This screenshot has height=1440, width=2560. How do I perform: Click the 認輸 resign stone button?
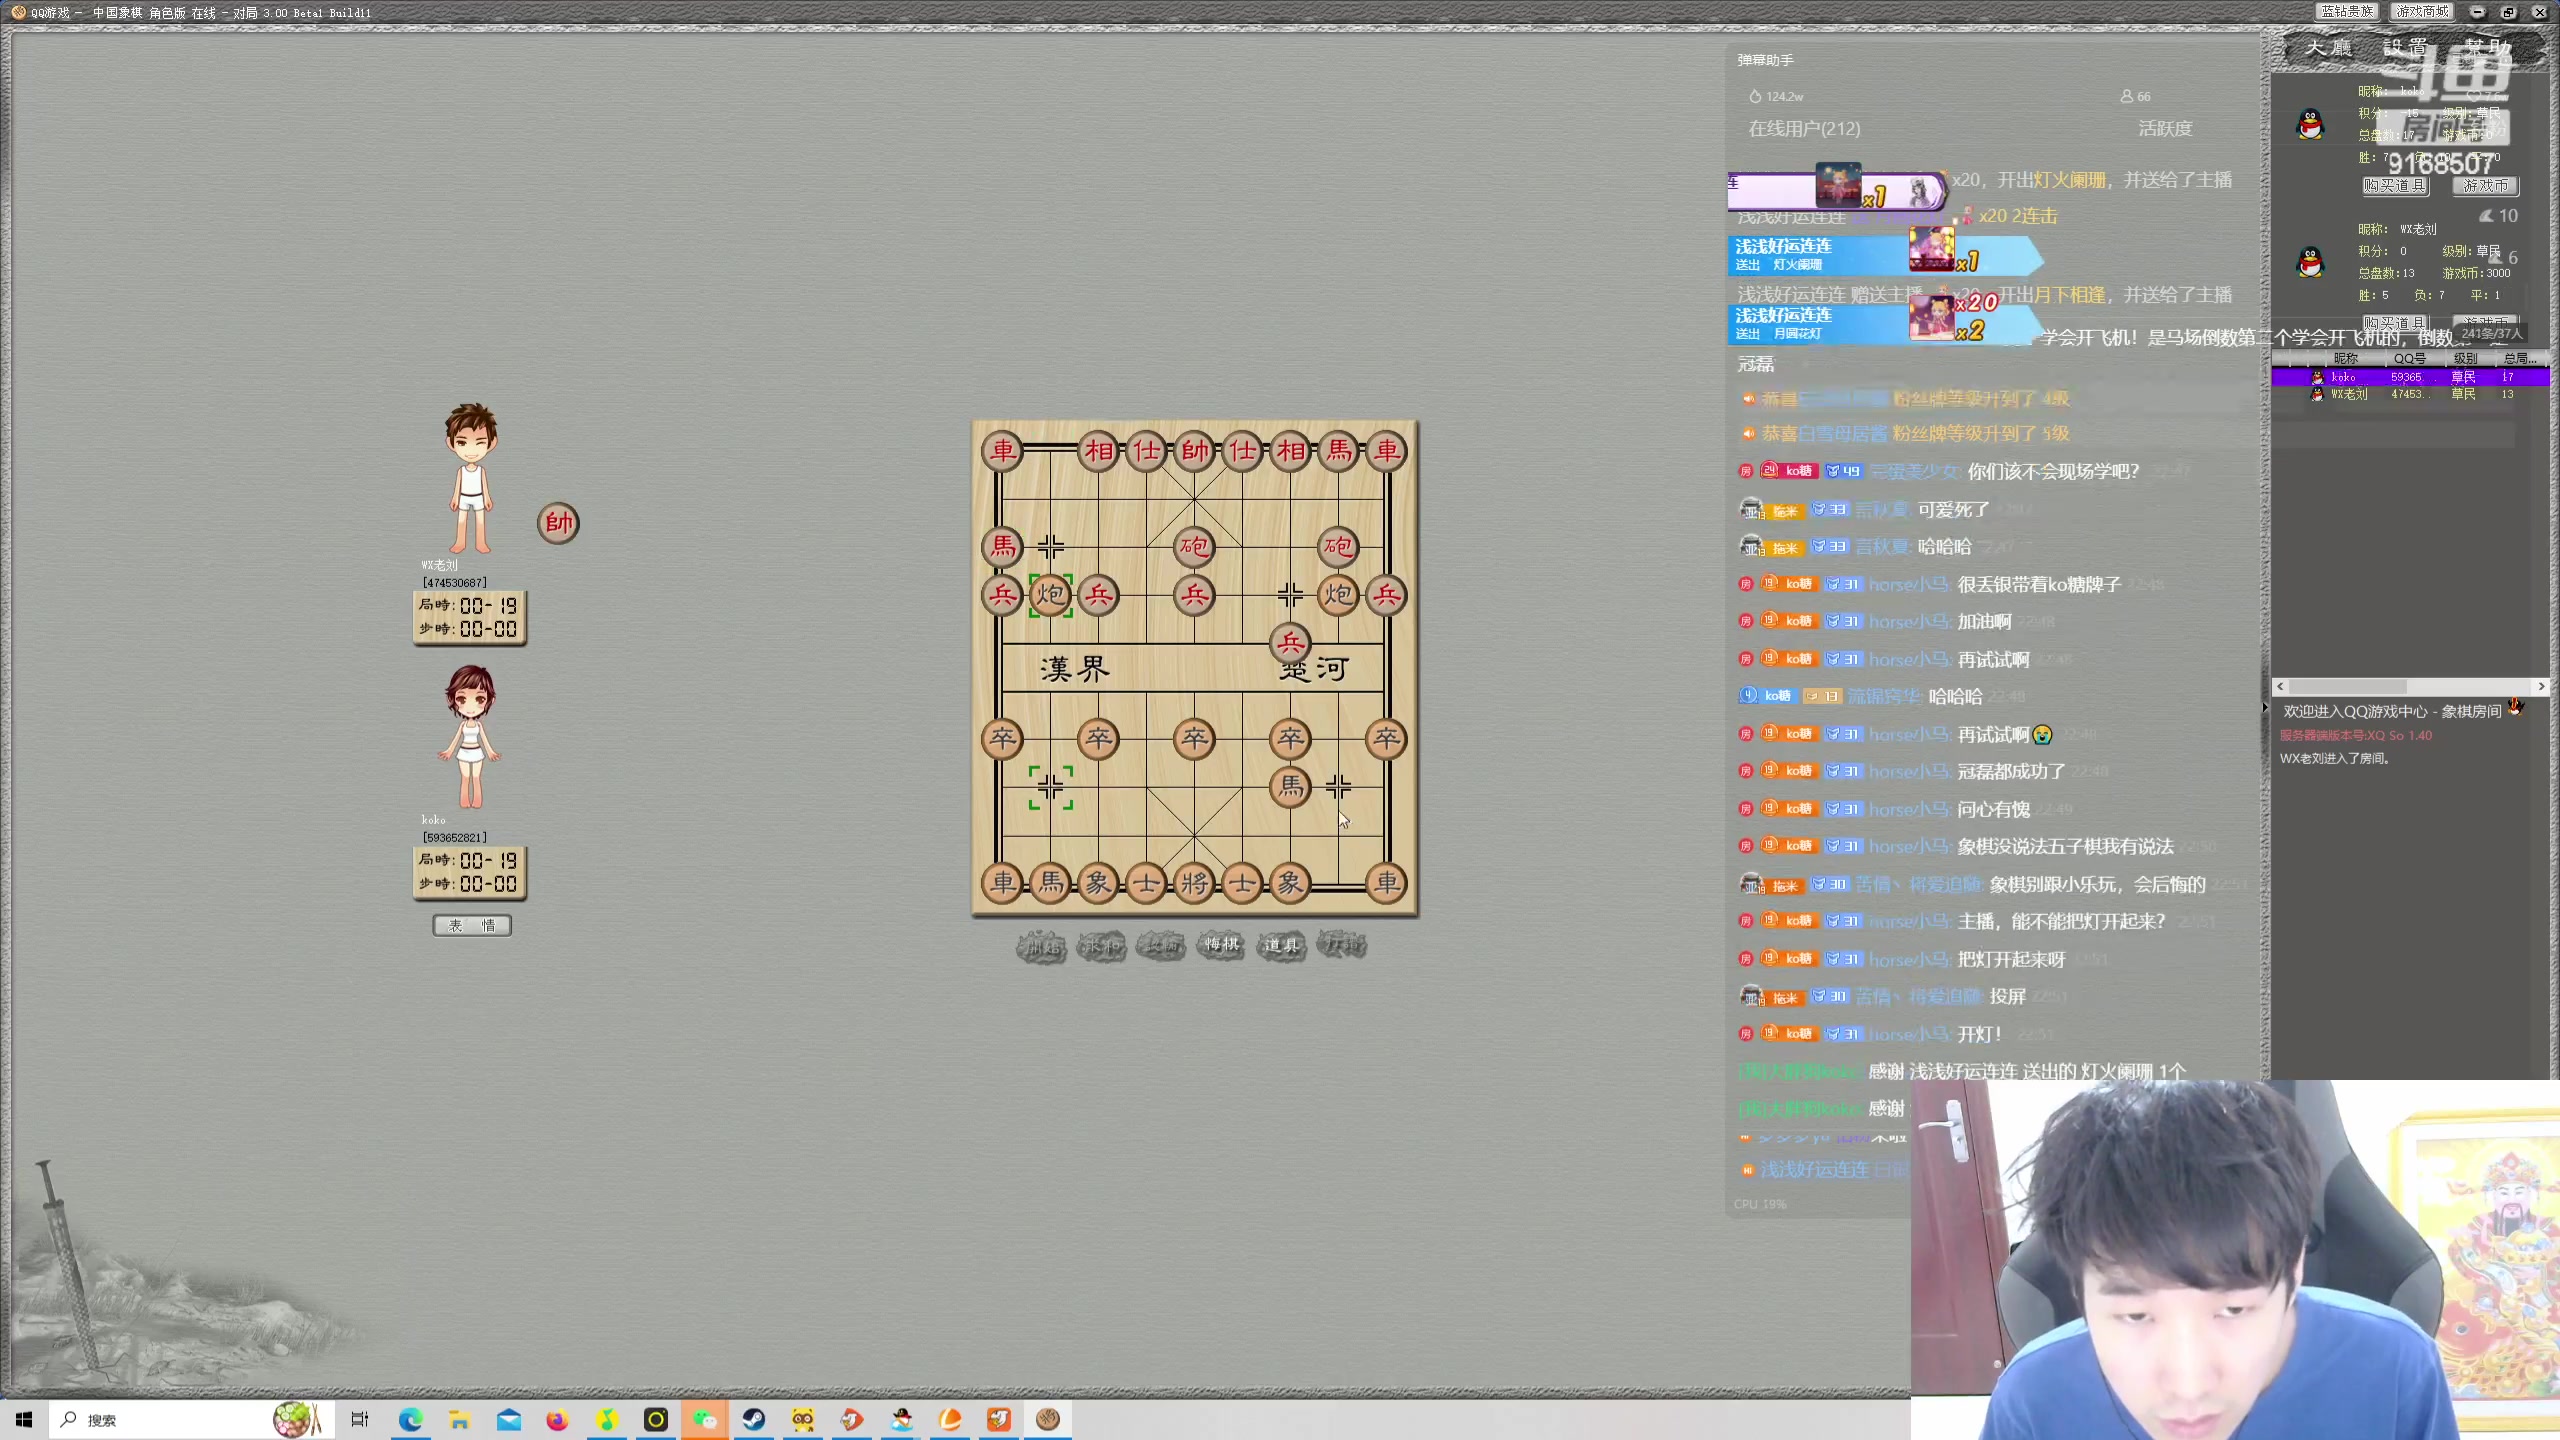[1161, 945]
